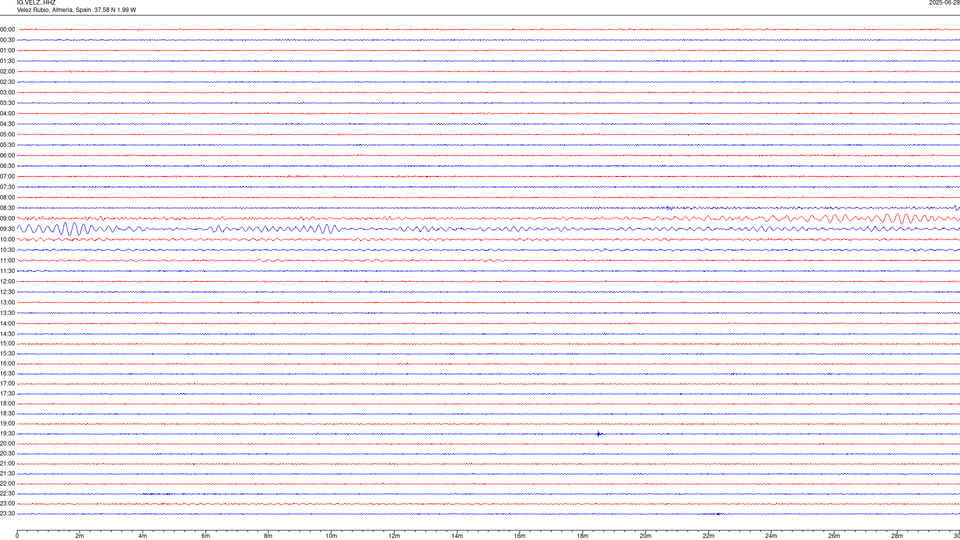The image size is (960, 540).
Task: Click the 16m tick label on time axis
Action: click(520, 536)
